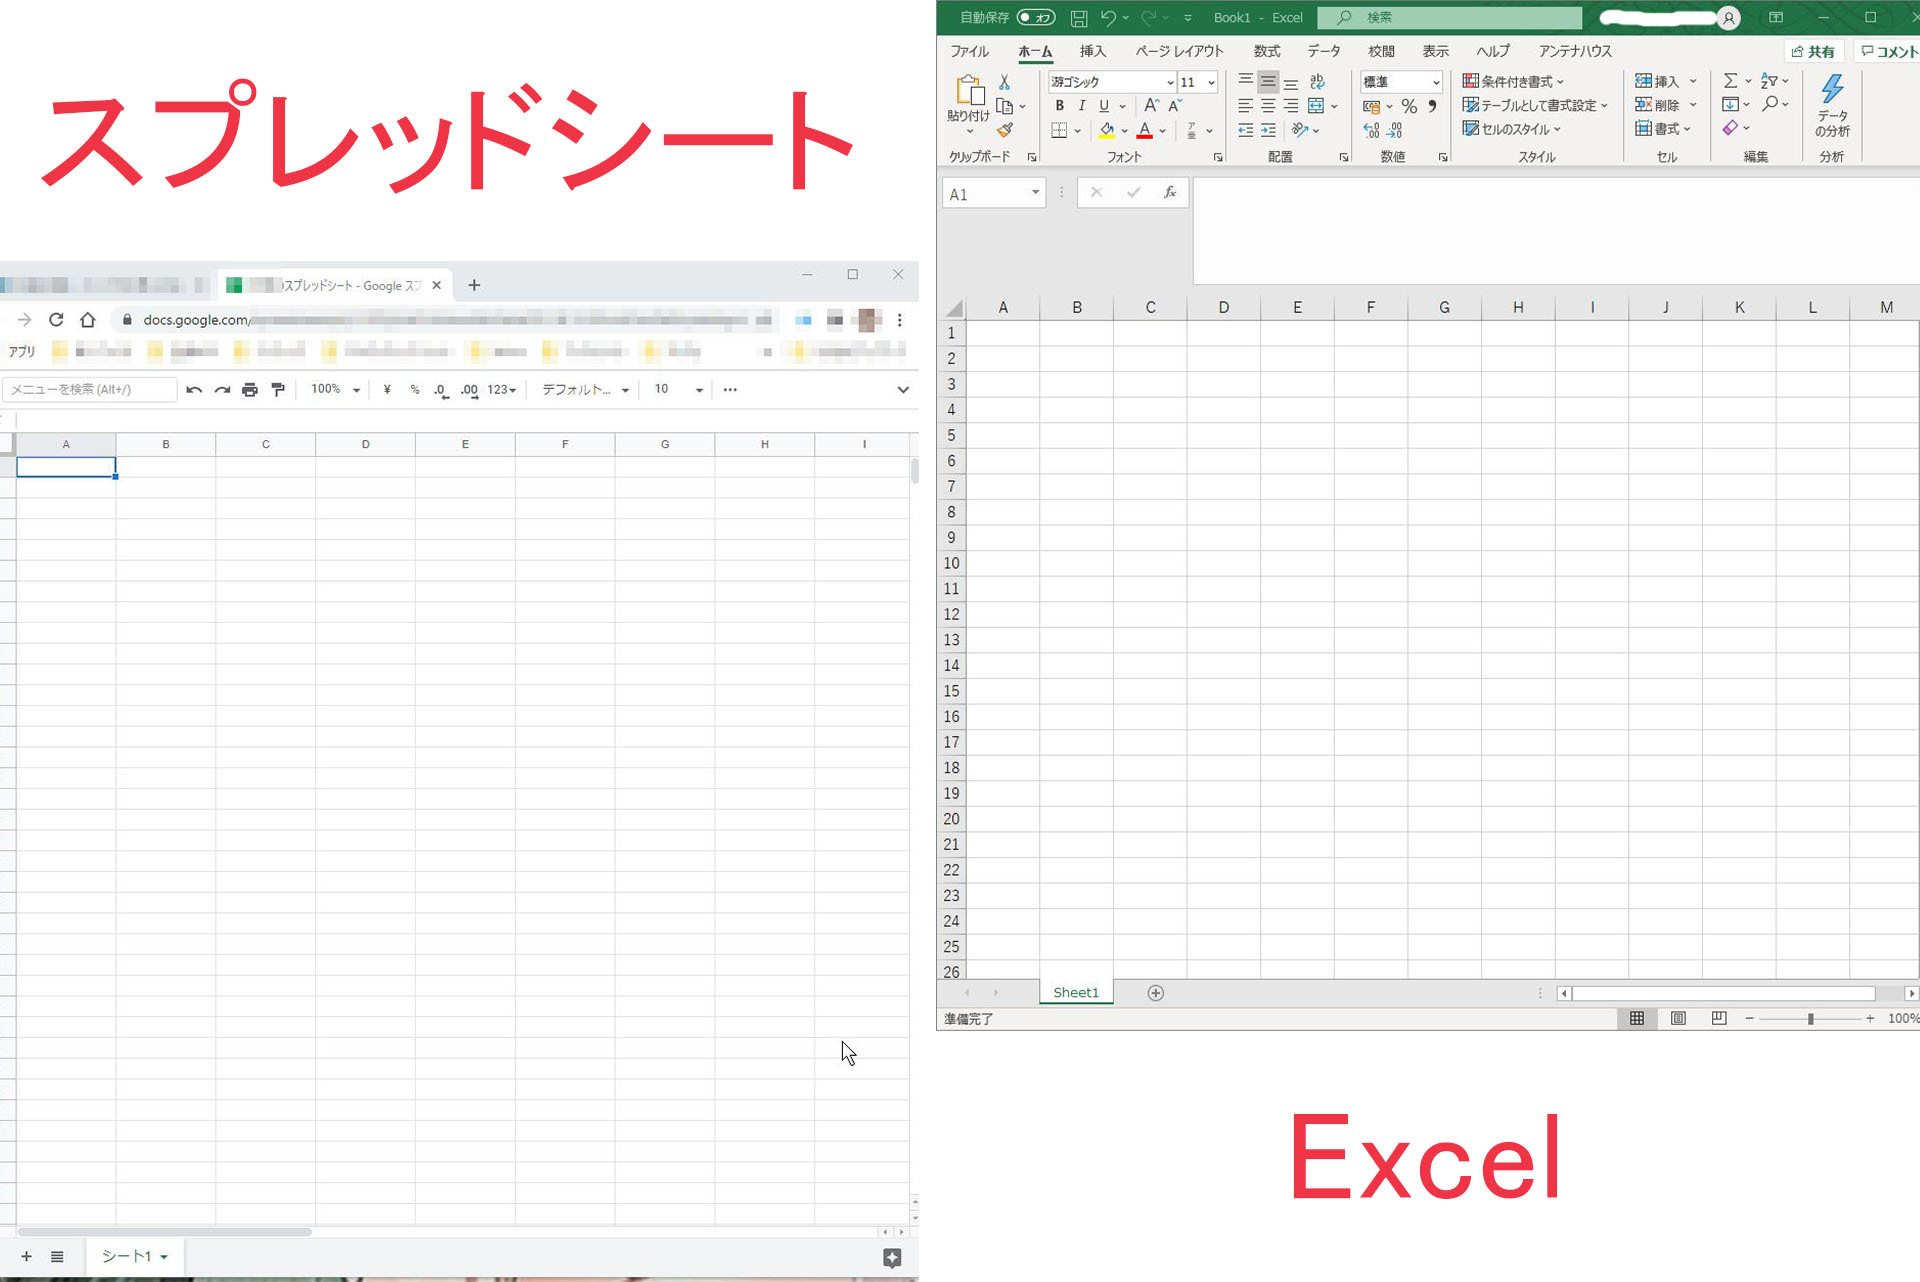The height and width of the screenshot is (1282, 1920).
Task: Click the Excel increase decimal places icon
Action: (1371, 130)
